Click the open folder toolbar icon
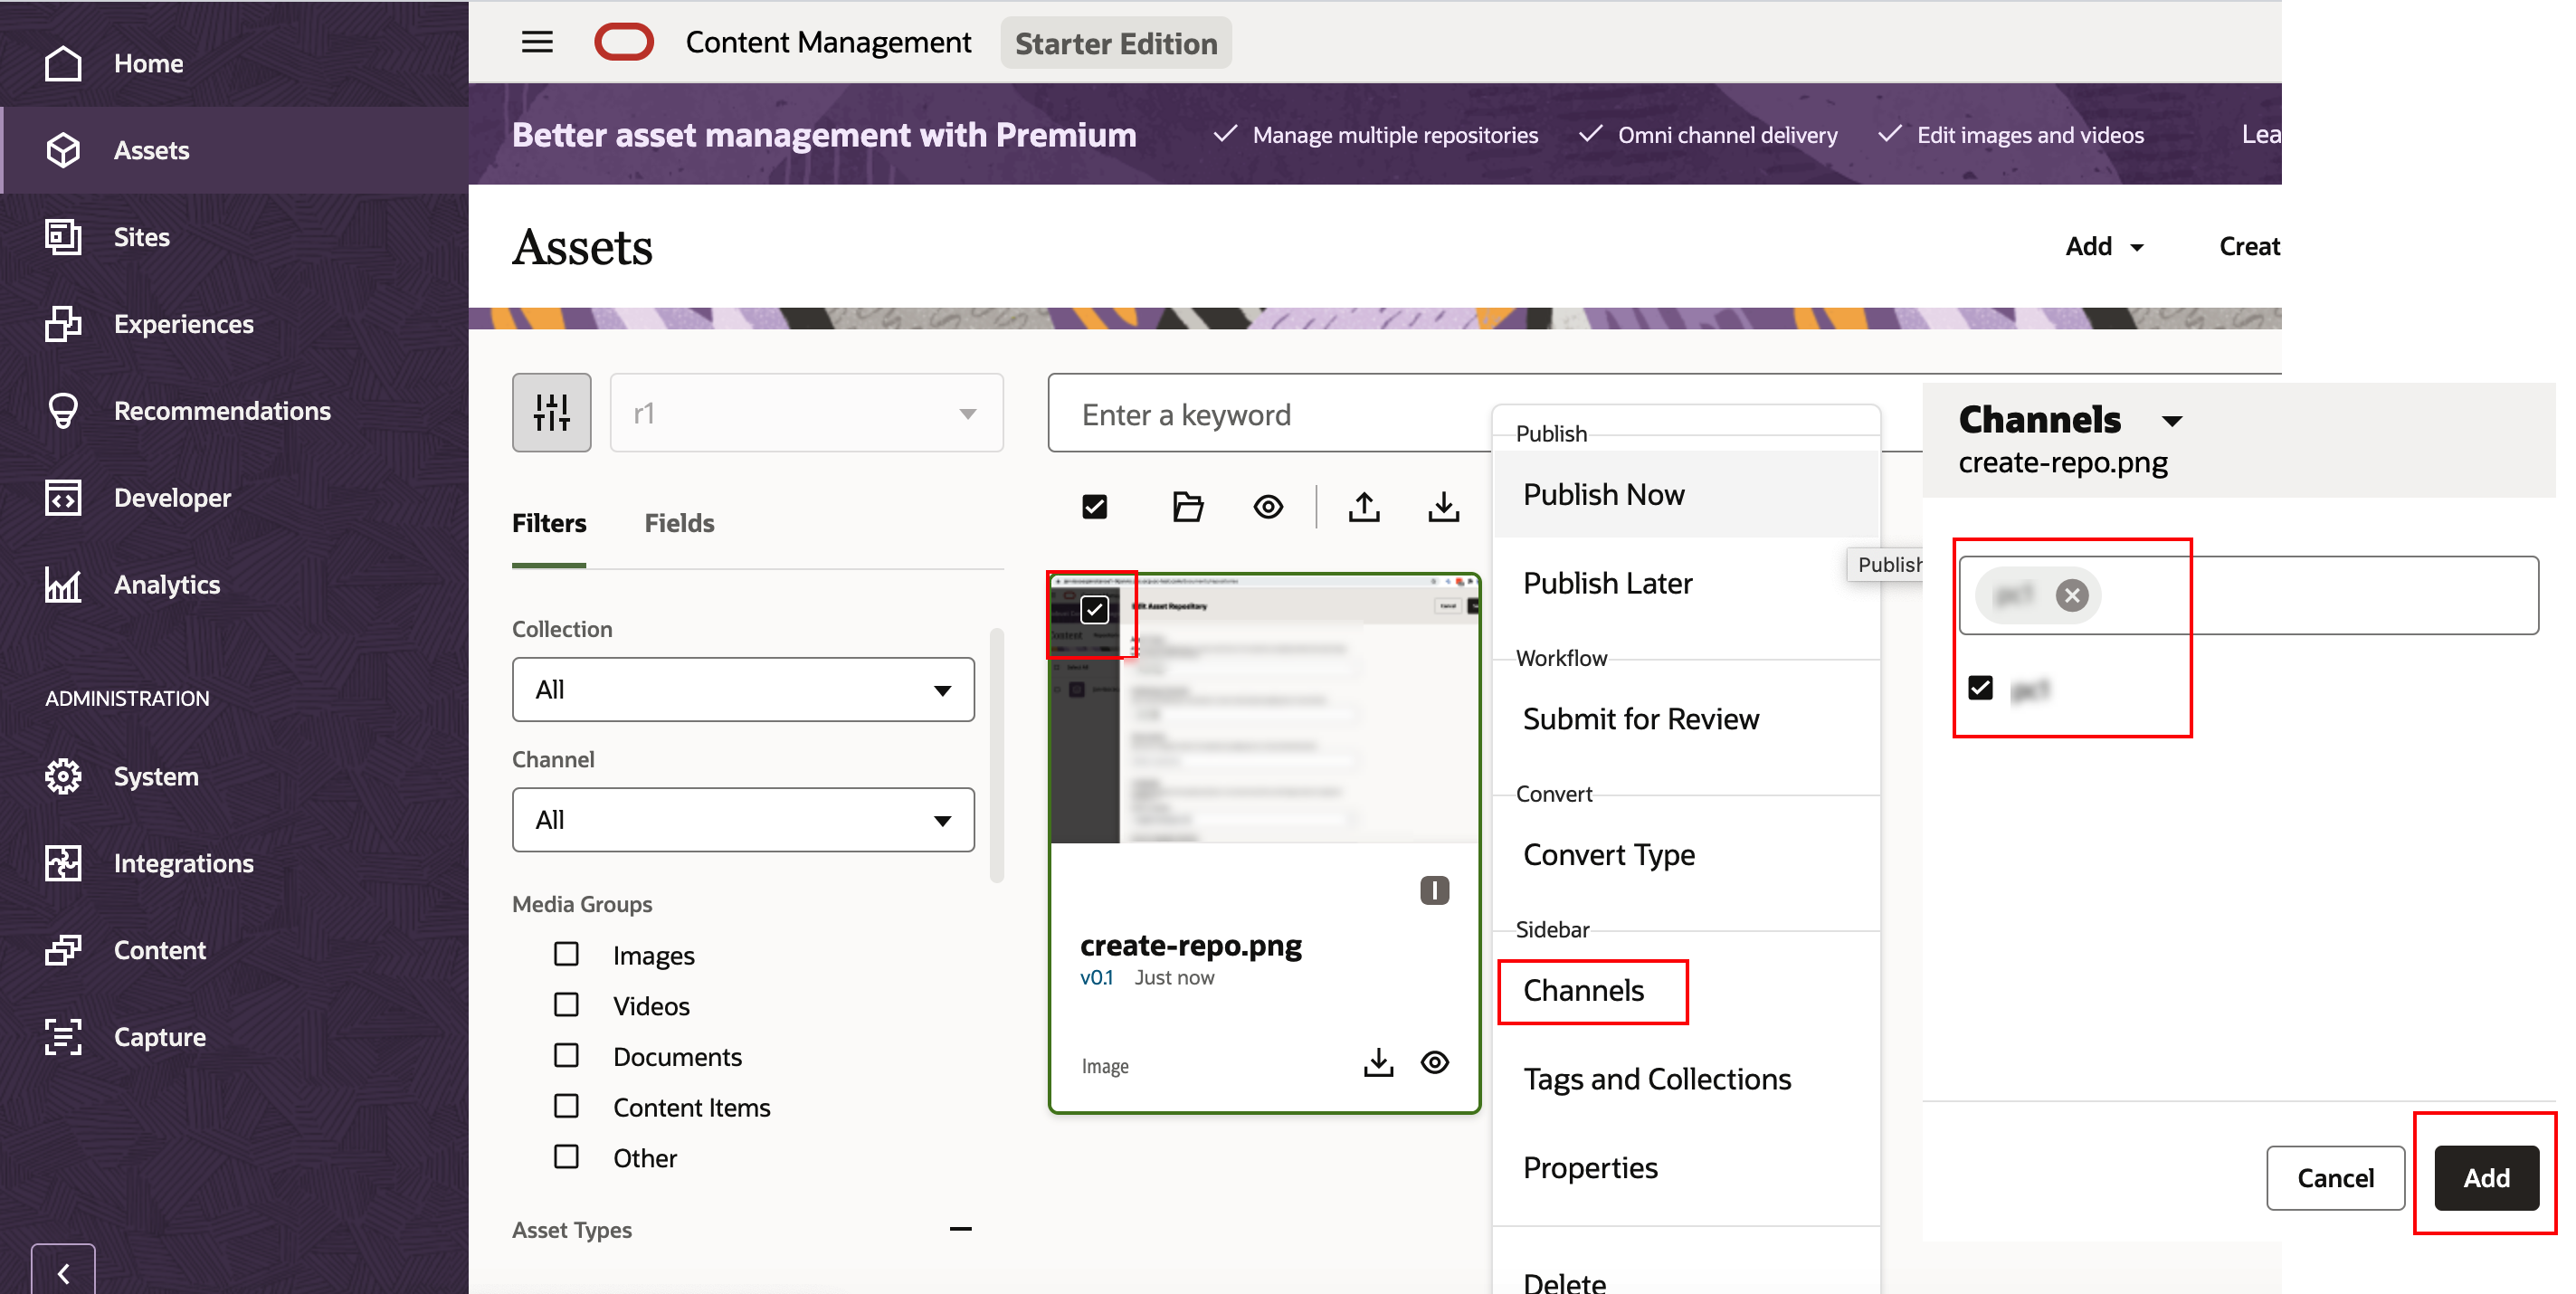The width and height of the screenshot is (2576, 1294). 1187,507
